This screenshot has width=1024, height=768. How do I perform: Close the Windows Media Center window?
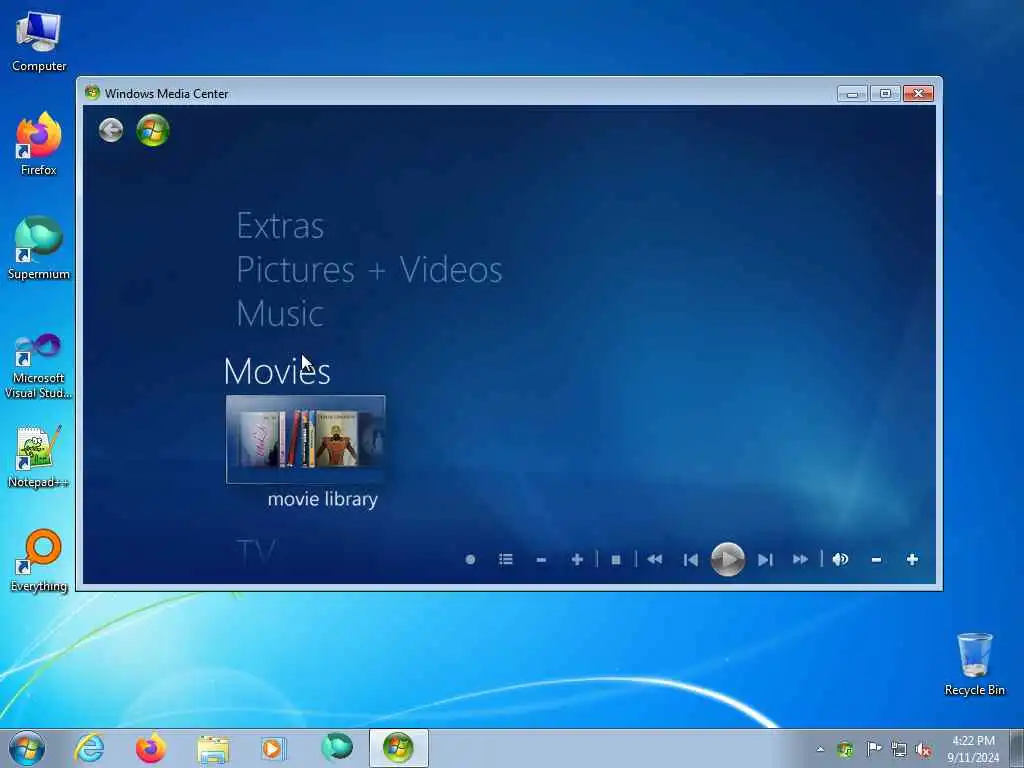918,93
